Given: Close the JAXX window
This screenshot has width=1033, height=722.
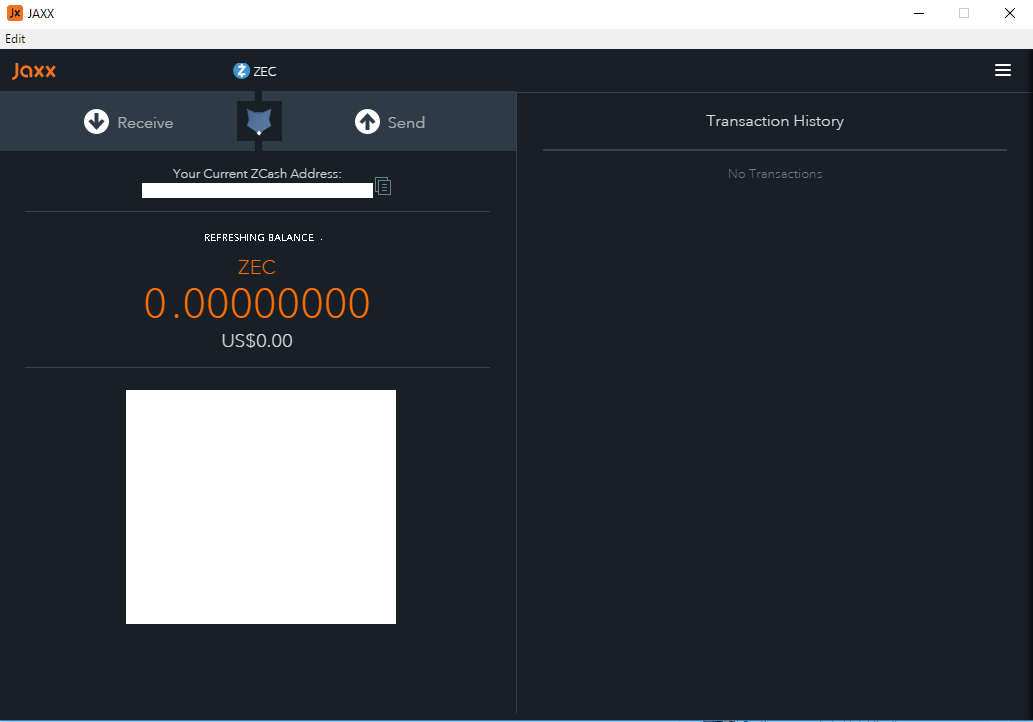Looking at the screenshot, I should coord(1009,13).
